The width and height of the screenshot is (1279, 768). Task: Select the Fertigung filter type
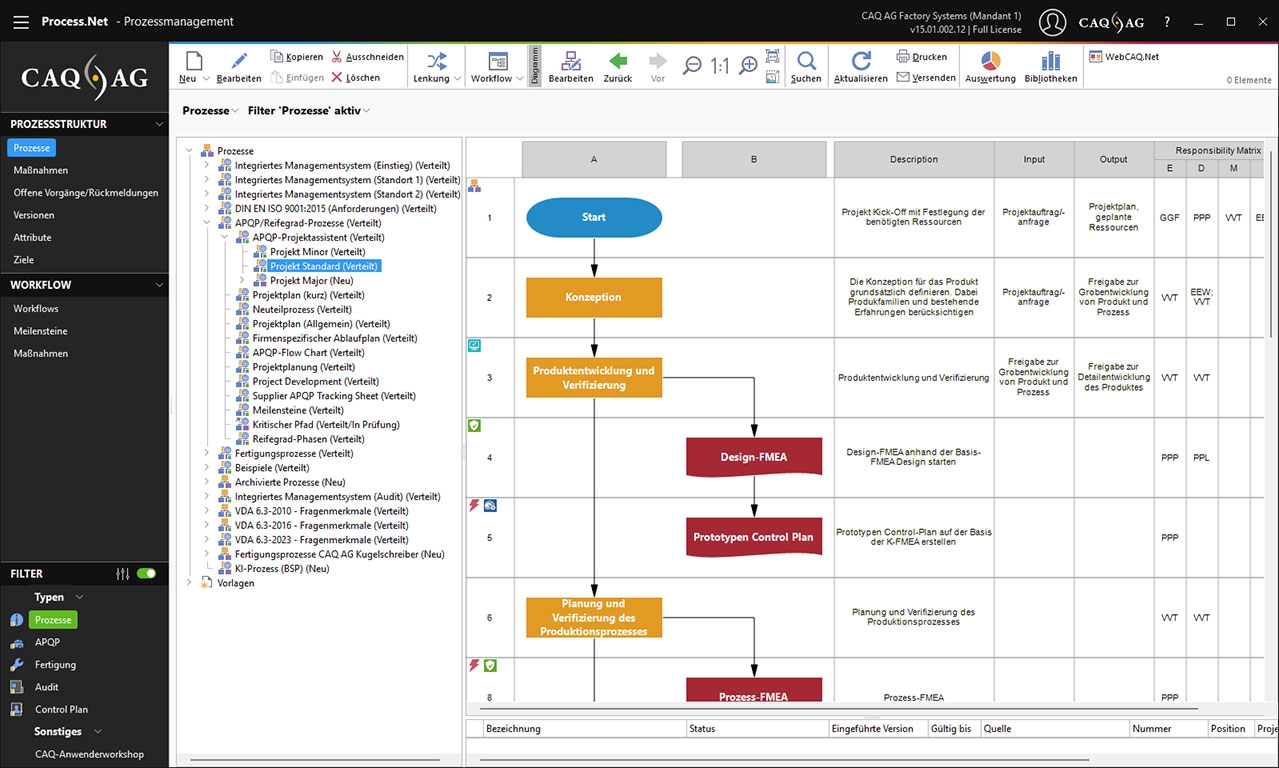tap(55, 664)
